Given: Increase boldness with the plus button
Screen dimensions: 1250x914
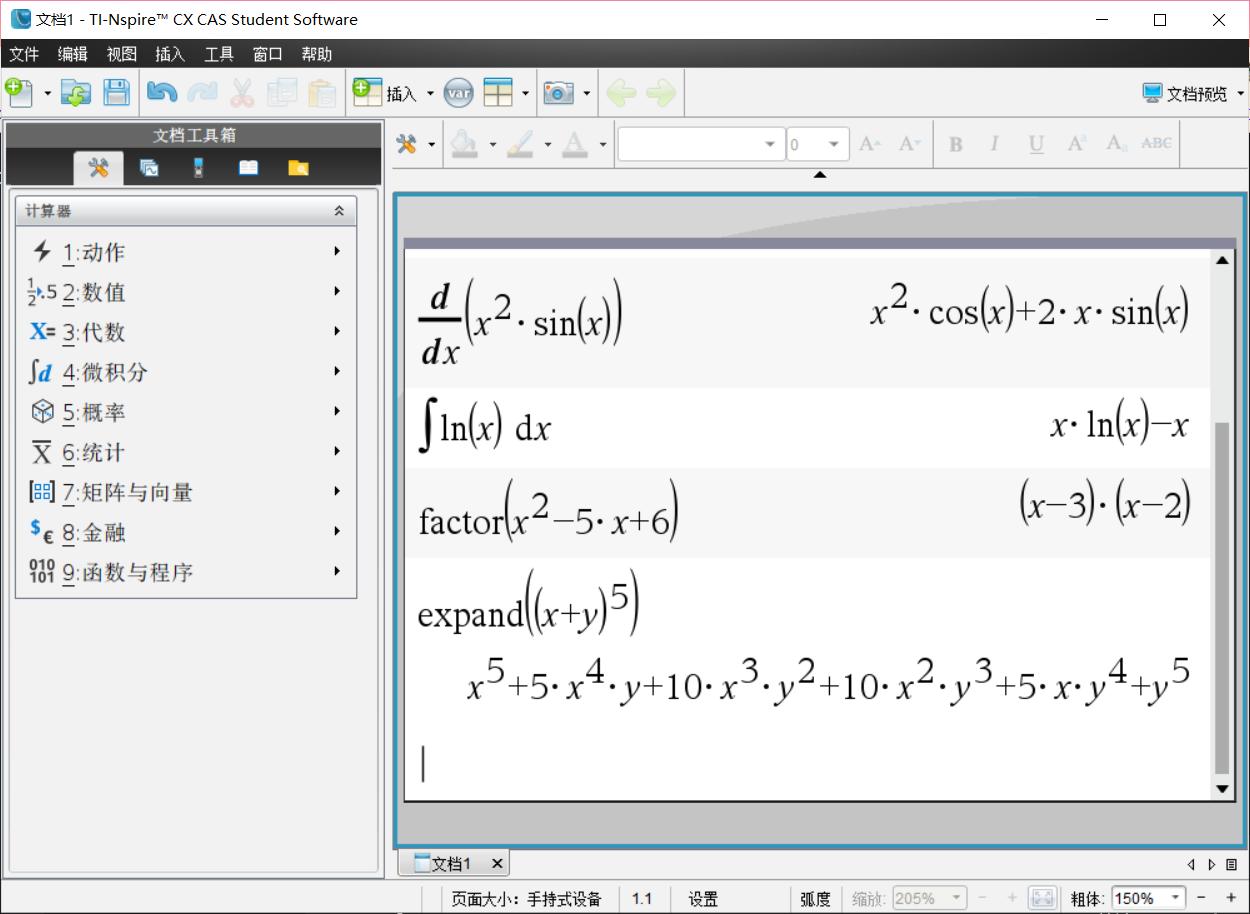Looking at the screenshot, I should click(x=1231, y=898).
